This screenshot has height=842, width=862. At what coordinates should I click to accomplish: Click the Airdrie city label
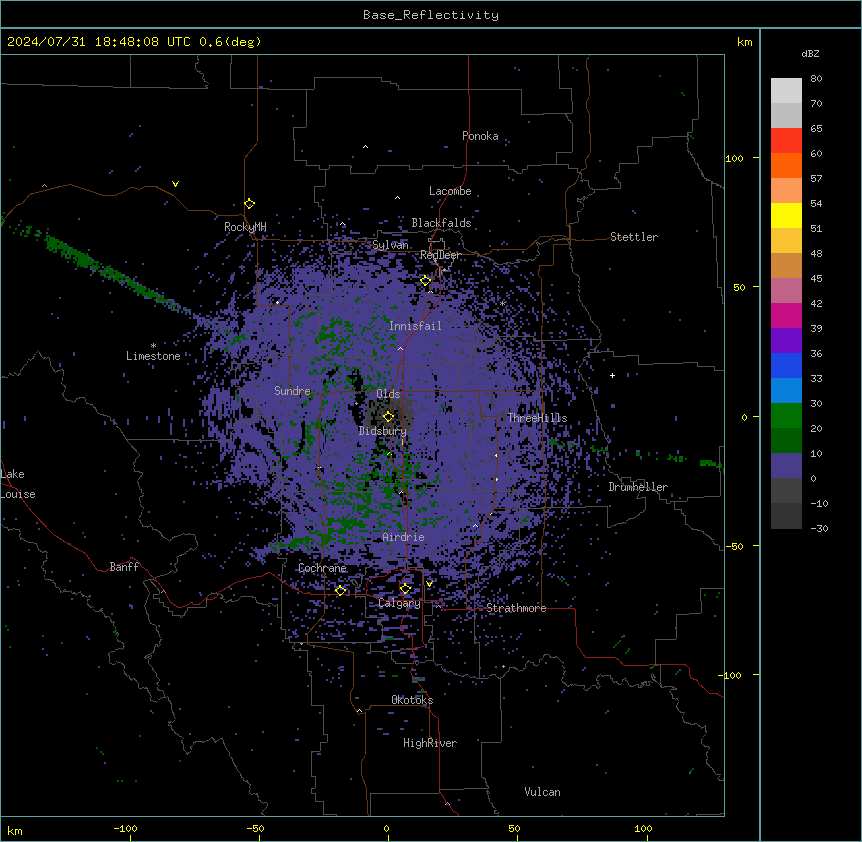[404, 537]
